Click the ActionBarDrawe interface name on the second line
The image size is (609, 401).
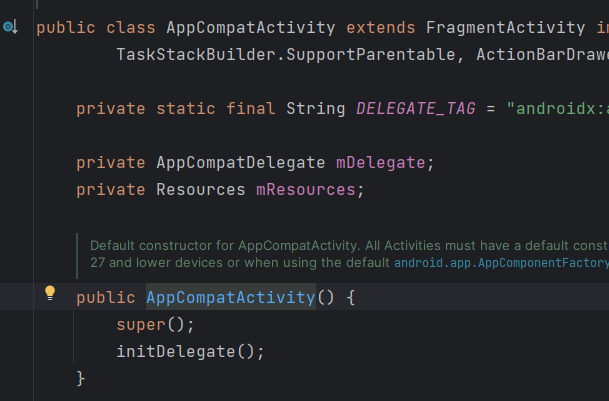tap(543, 55)
